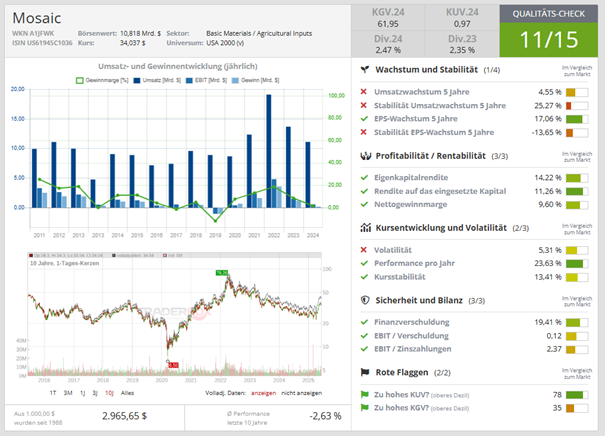Click the red X beside Umsatzwachstum 5 Jahre
Screen dimensions: 605x436
pyautogui.click(x=363, y=92)
